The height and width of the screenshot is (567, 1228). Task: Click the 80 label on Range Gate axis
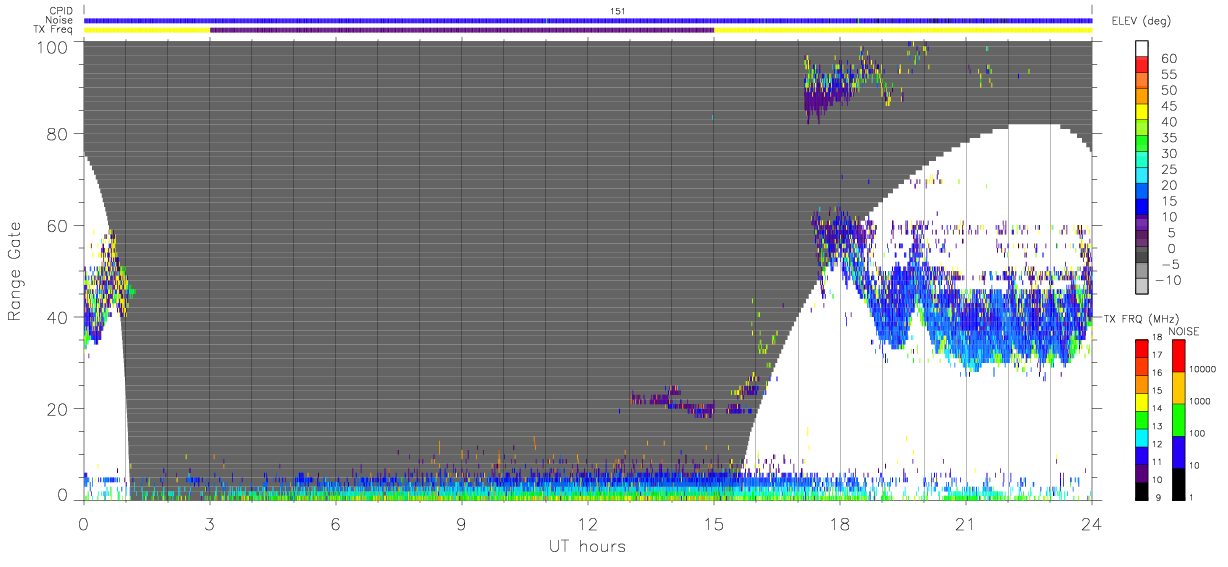(x=57, y=134)
